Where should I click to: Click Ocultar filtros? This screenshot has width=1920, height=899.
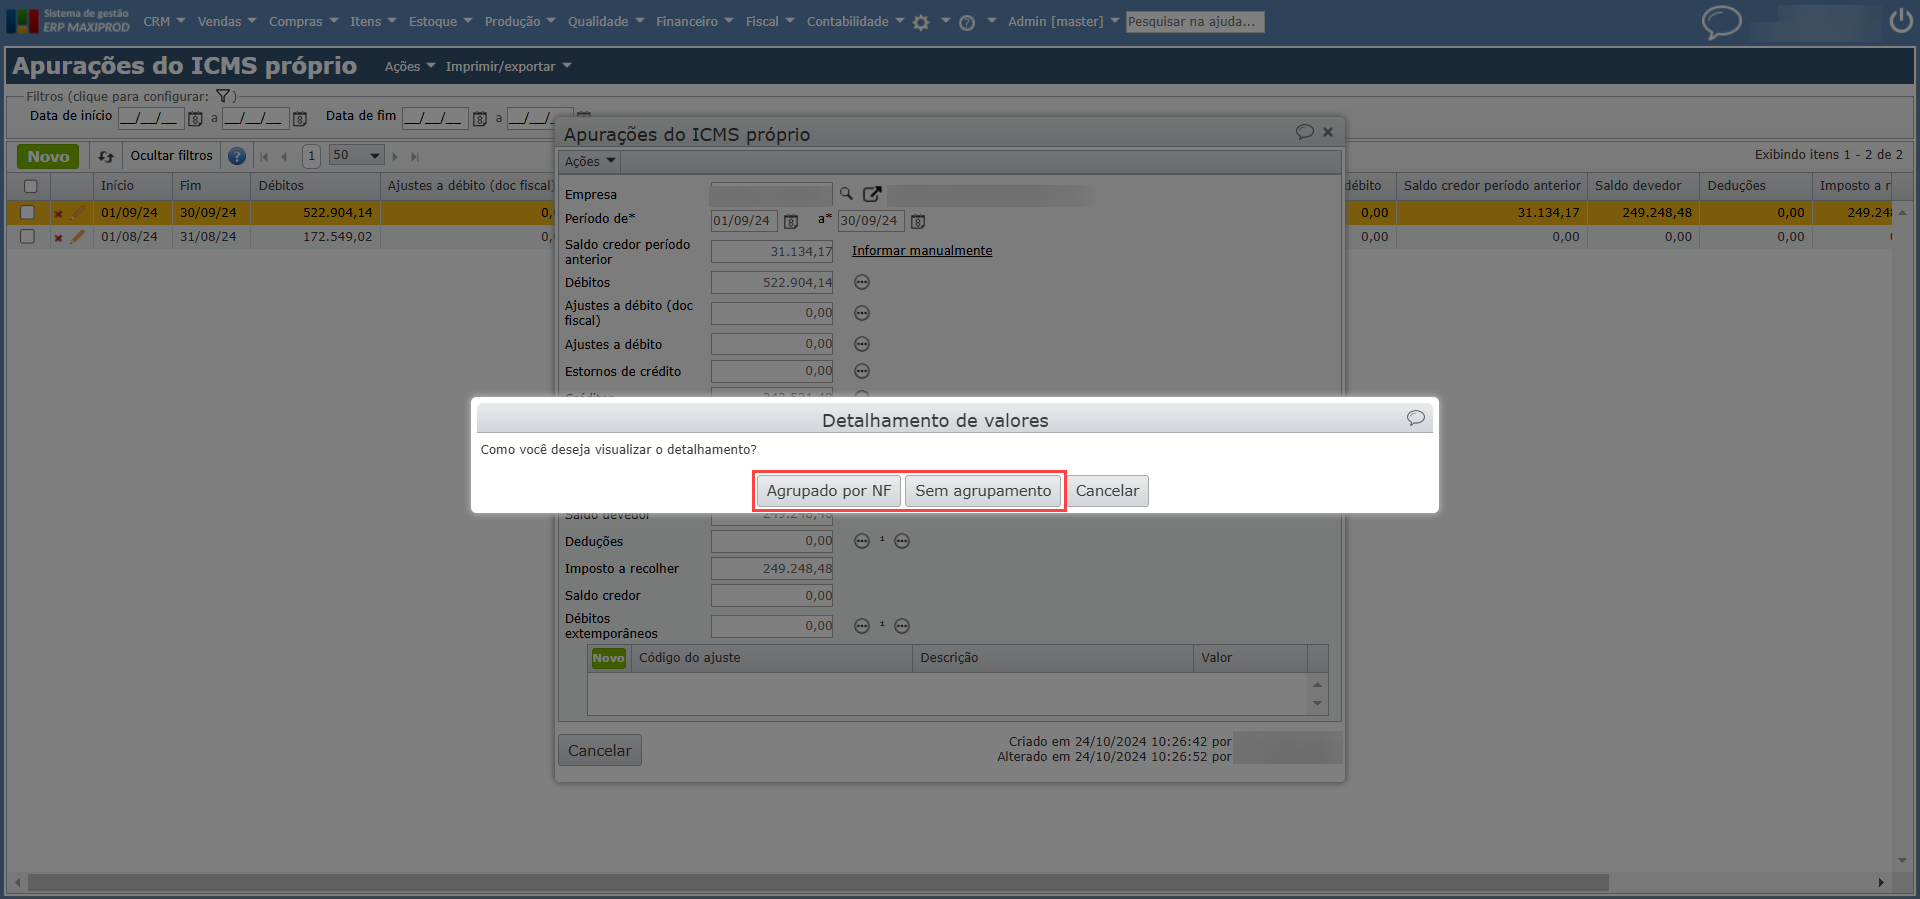(x=172, y=156)
